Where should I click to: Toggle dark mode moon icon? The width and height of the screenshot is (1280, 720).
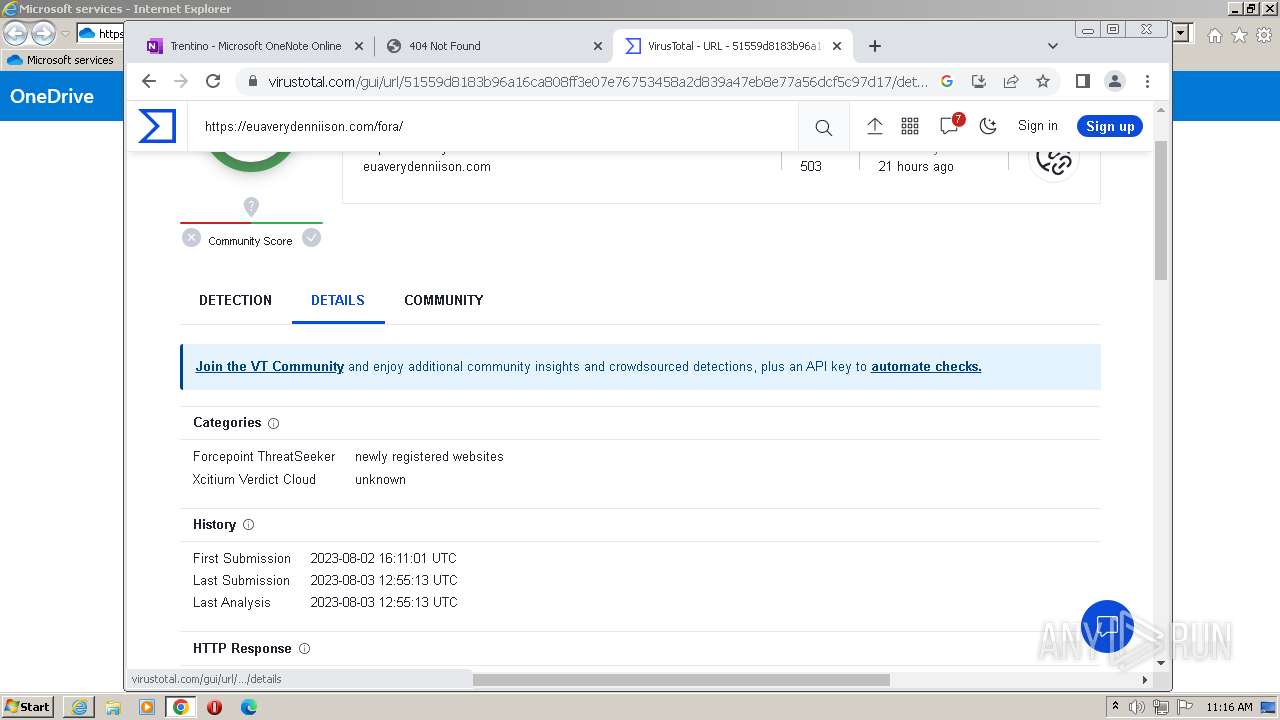pos(988,126)
